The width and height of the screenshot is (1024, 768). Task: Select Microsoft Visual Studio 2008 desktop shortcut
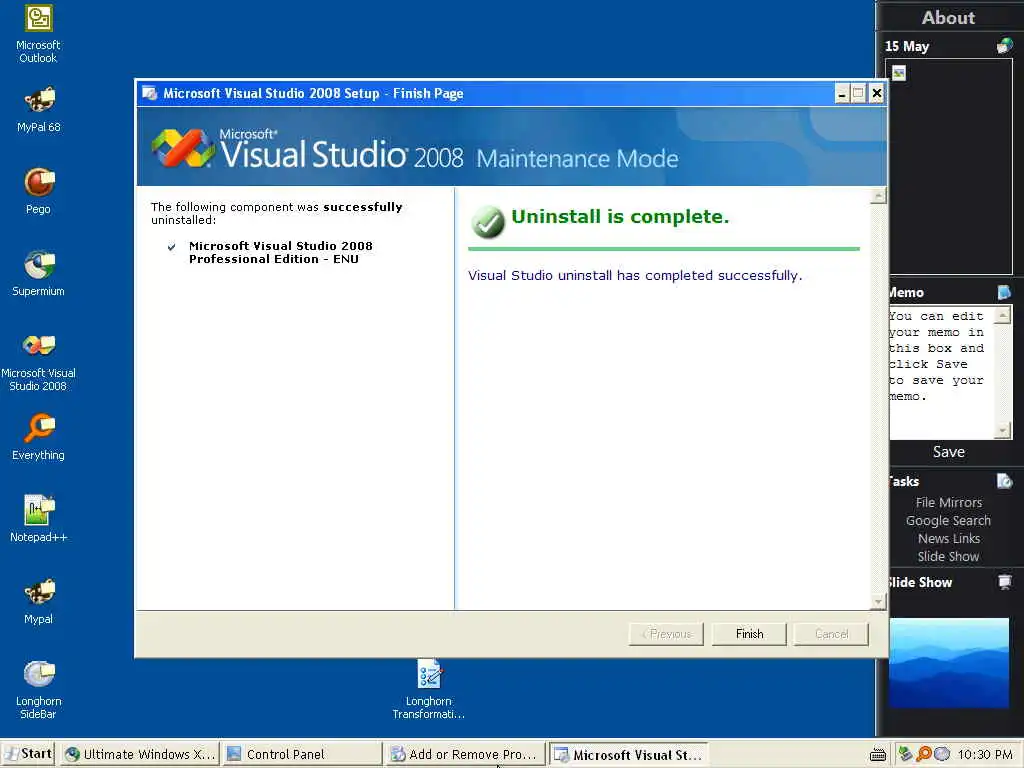tap(39, 362)
